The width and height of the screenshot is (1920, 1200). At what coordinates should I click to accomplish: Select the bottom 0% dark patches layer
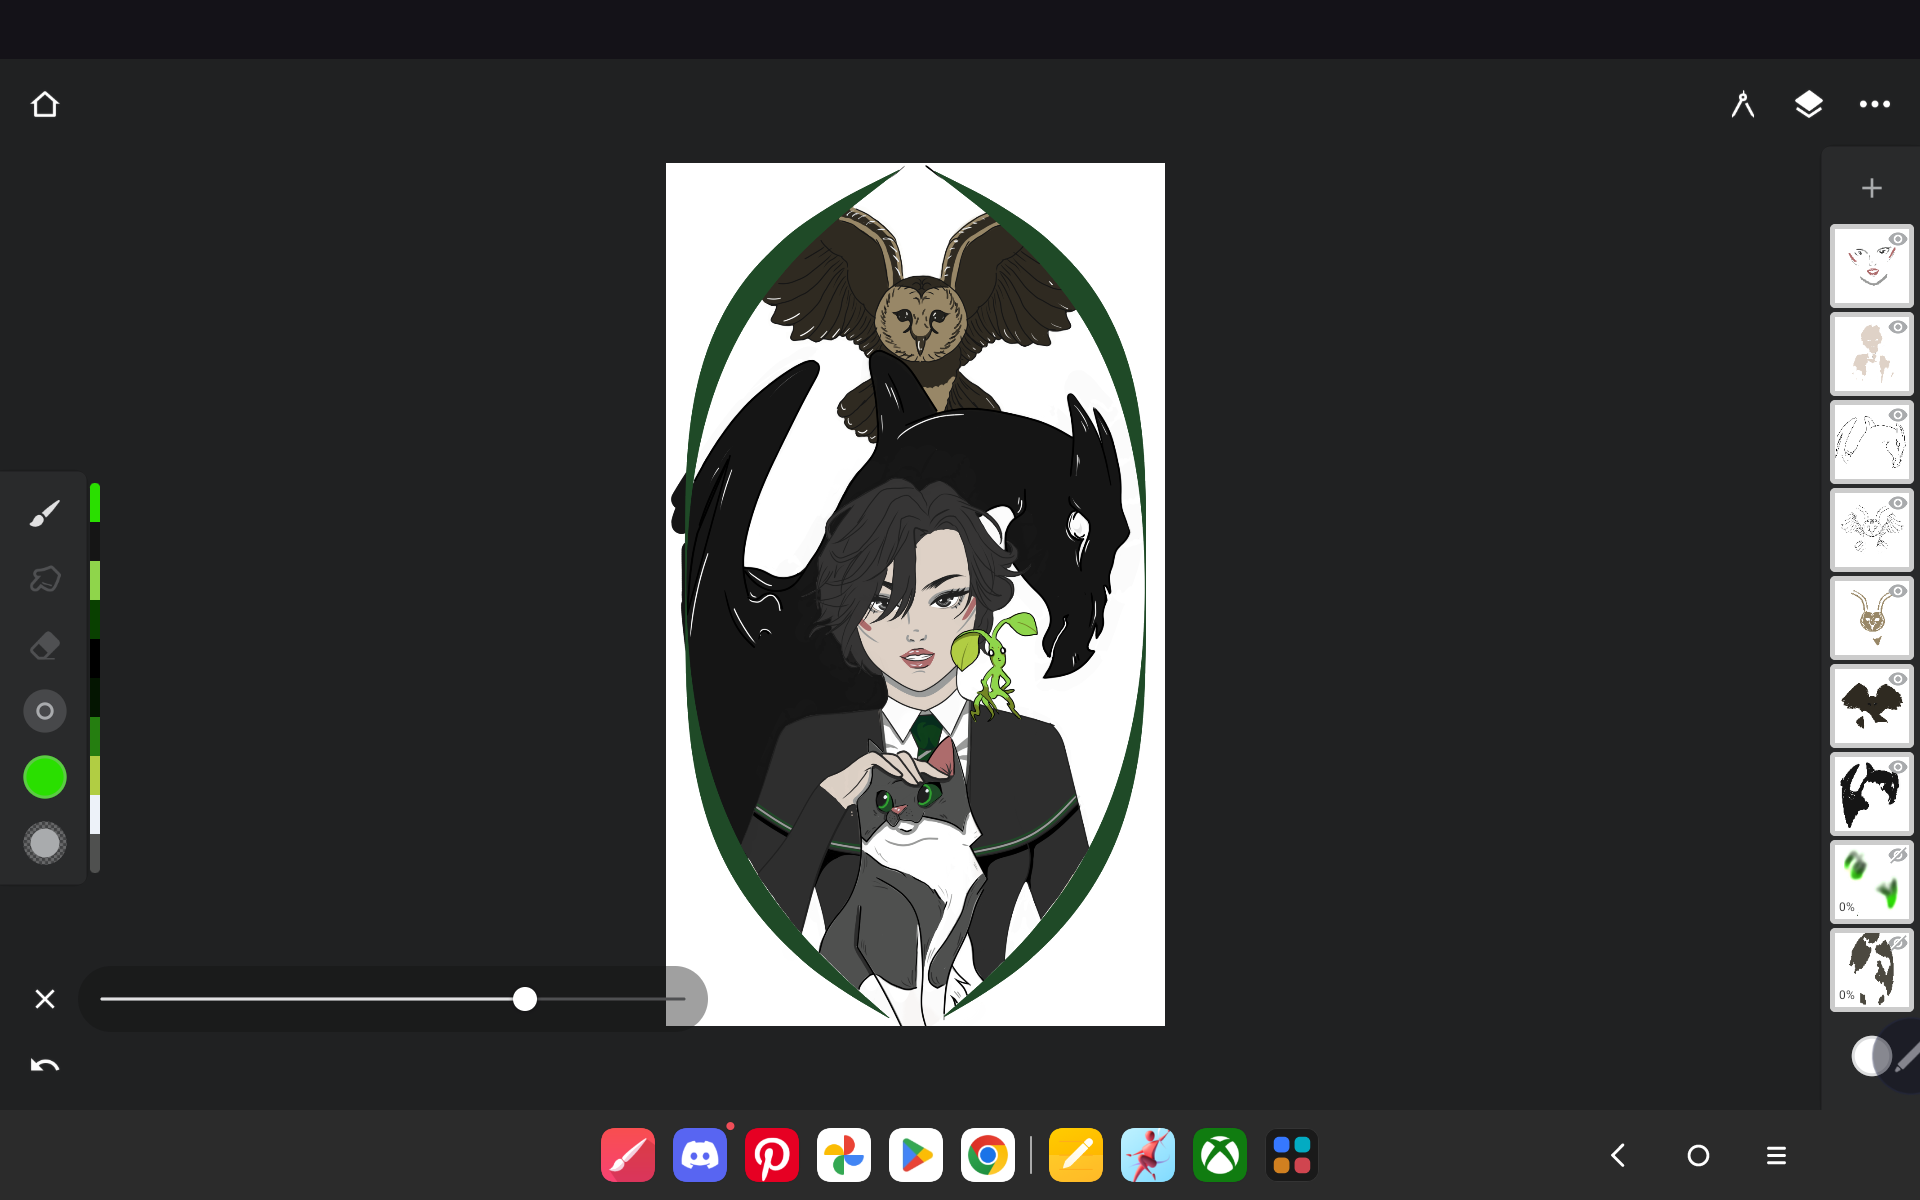(x=1871, y=970)
